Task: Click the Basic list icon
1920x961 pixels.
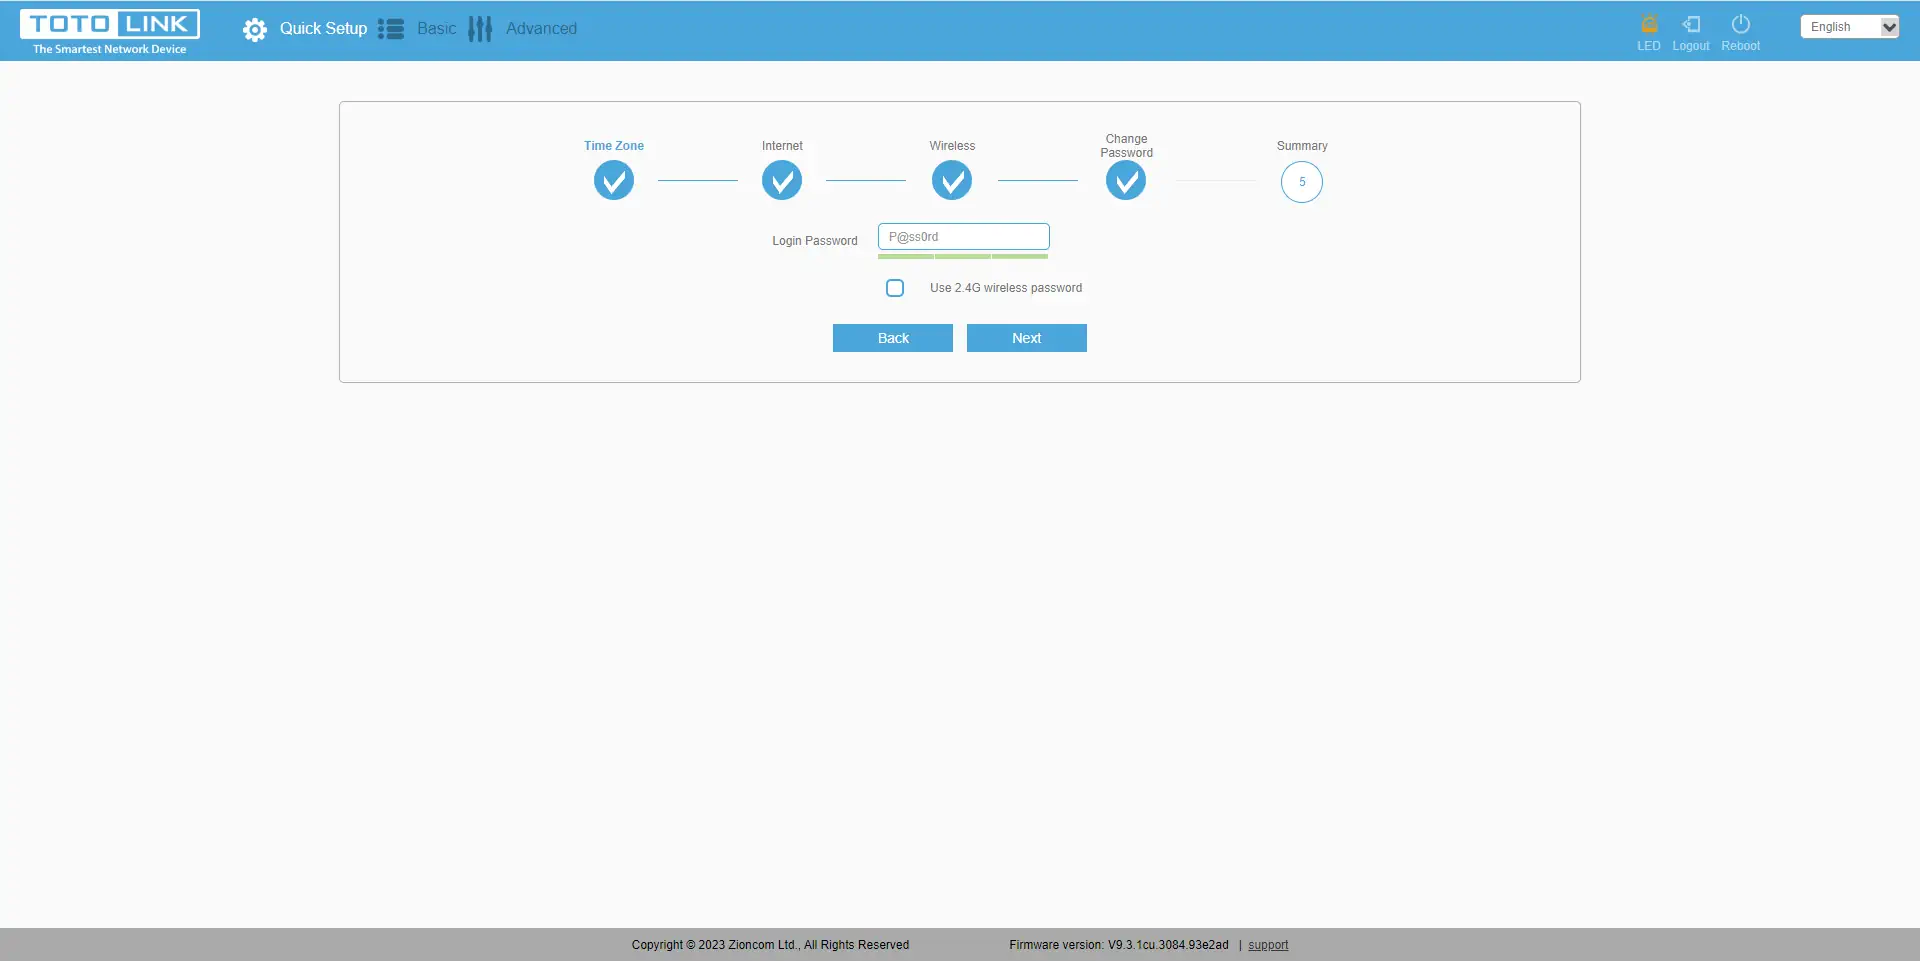Action: point(391,29)
